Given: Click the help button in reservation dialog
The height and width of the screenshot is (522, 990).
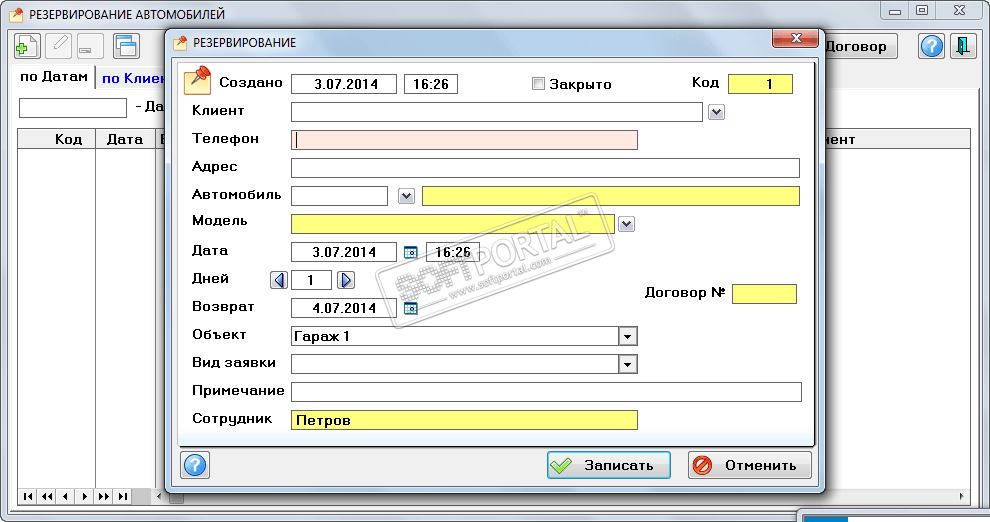Looking at the screenshot, I should coord(195,465).
